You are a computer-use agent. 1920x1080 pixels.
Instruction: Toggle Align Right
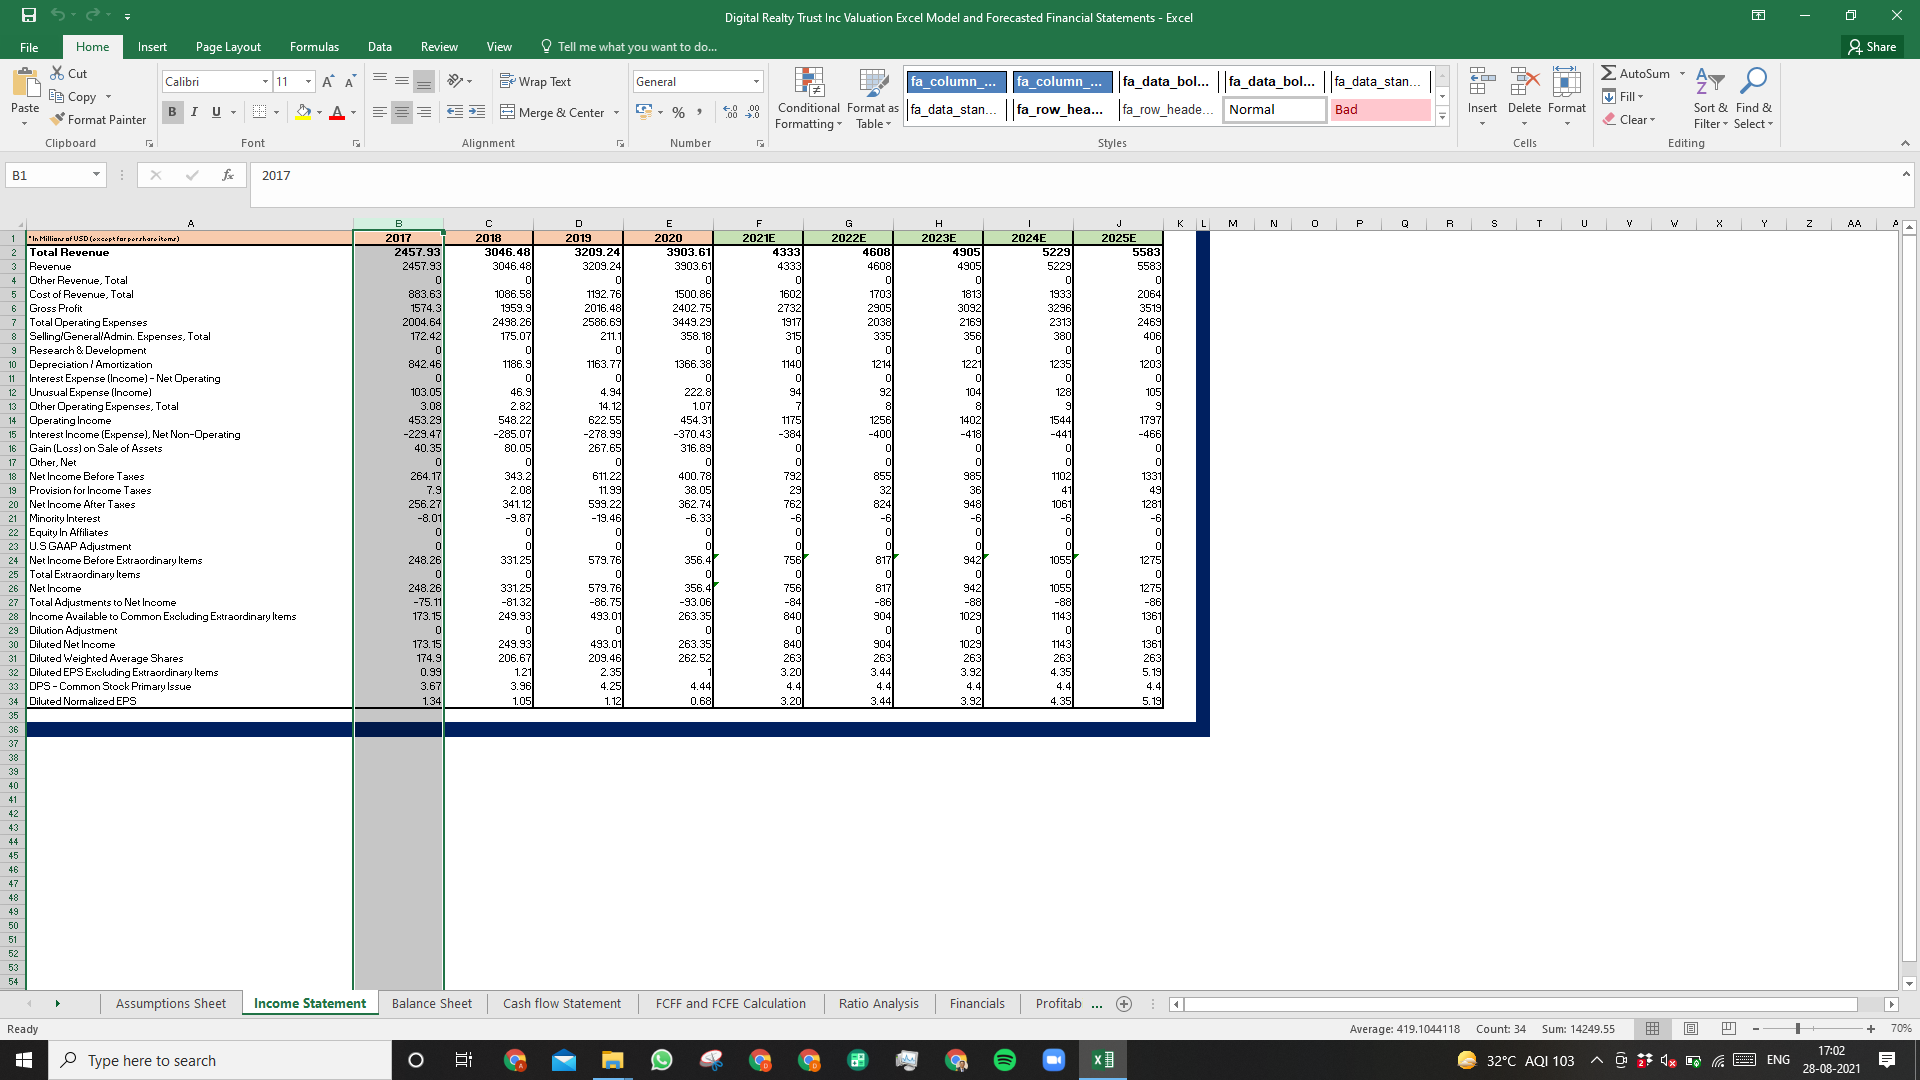[424, 112]
